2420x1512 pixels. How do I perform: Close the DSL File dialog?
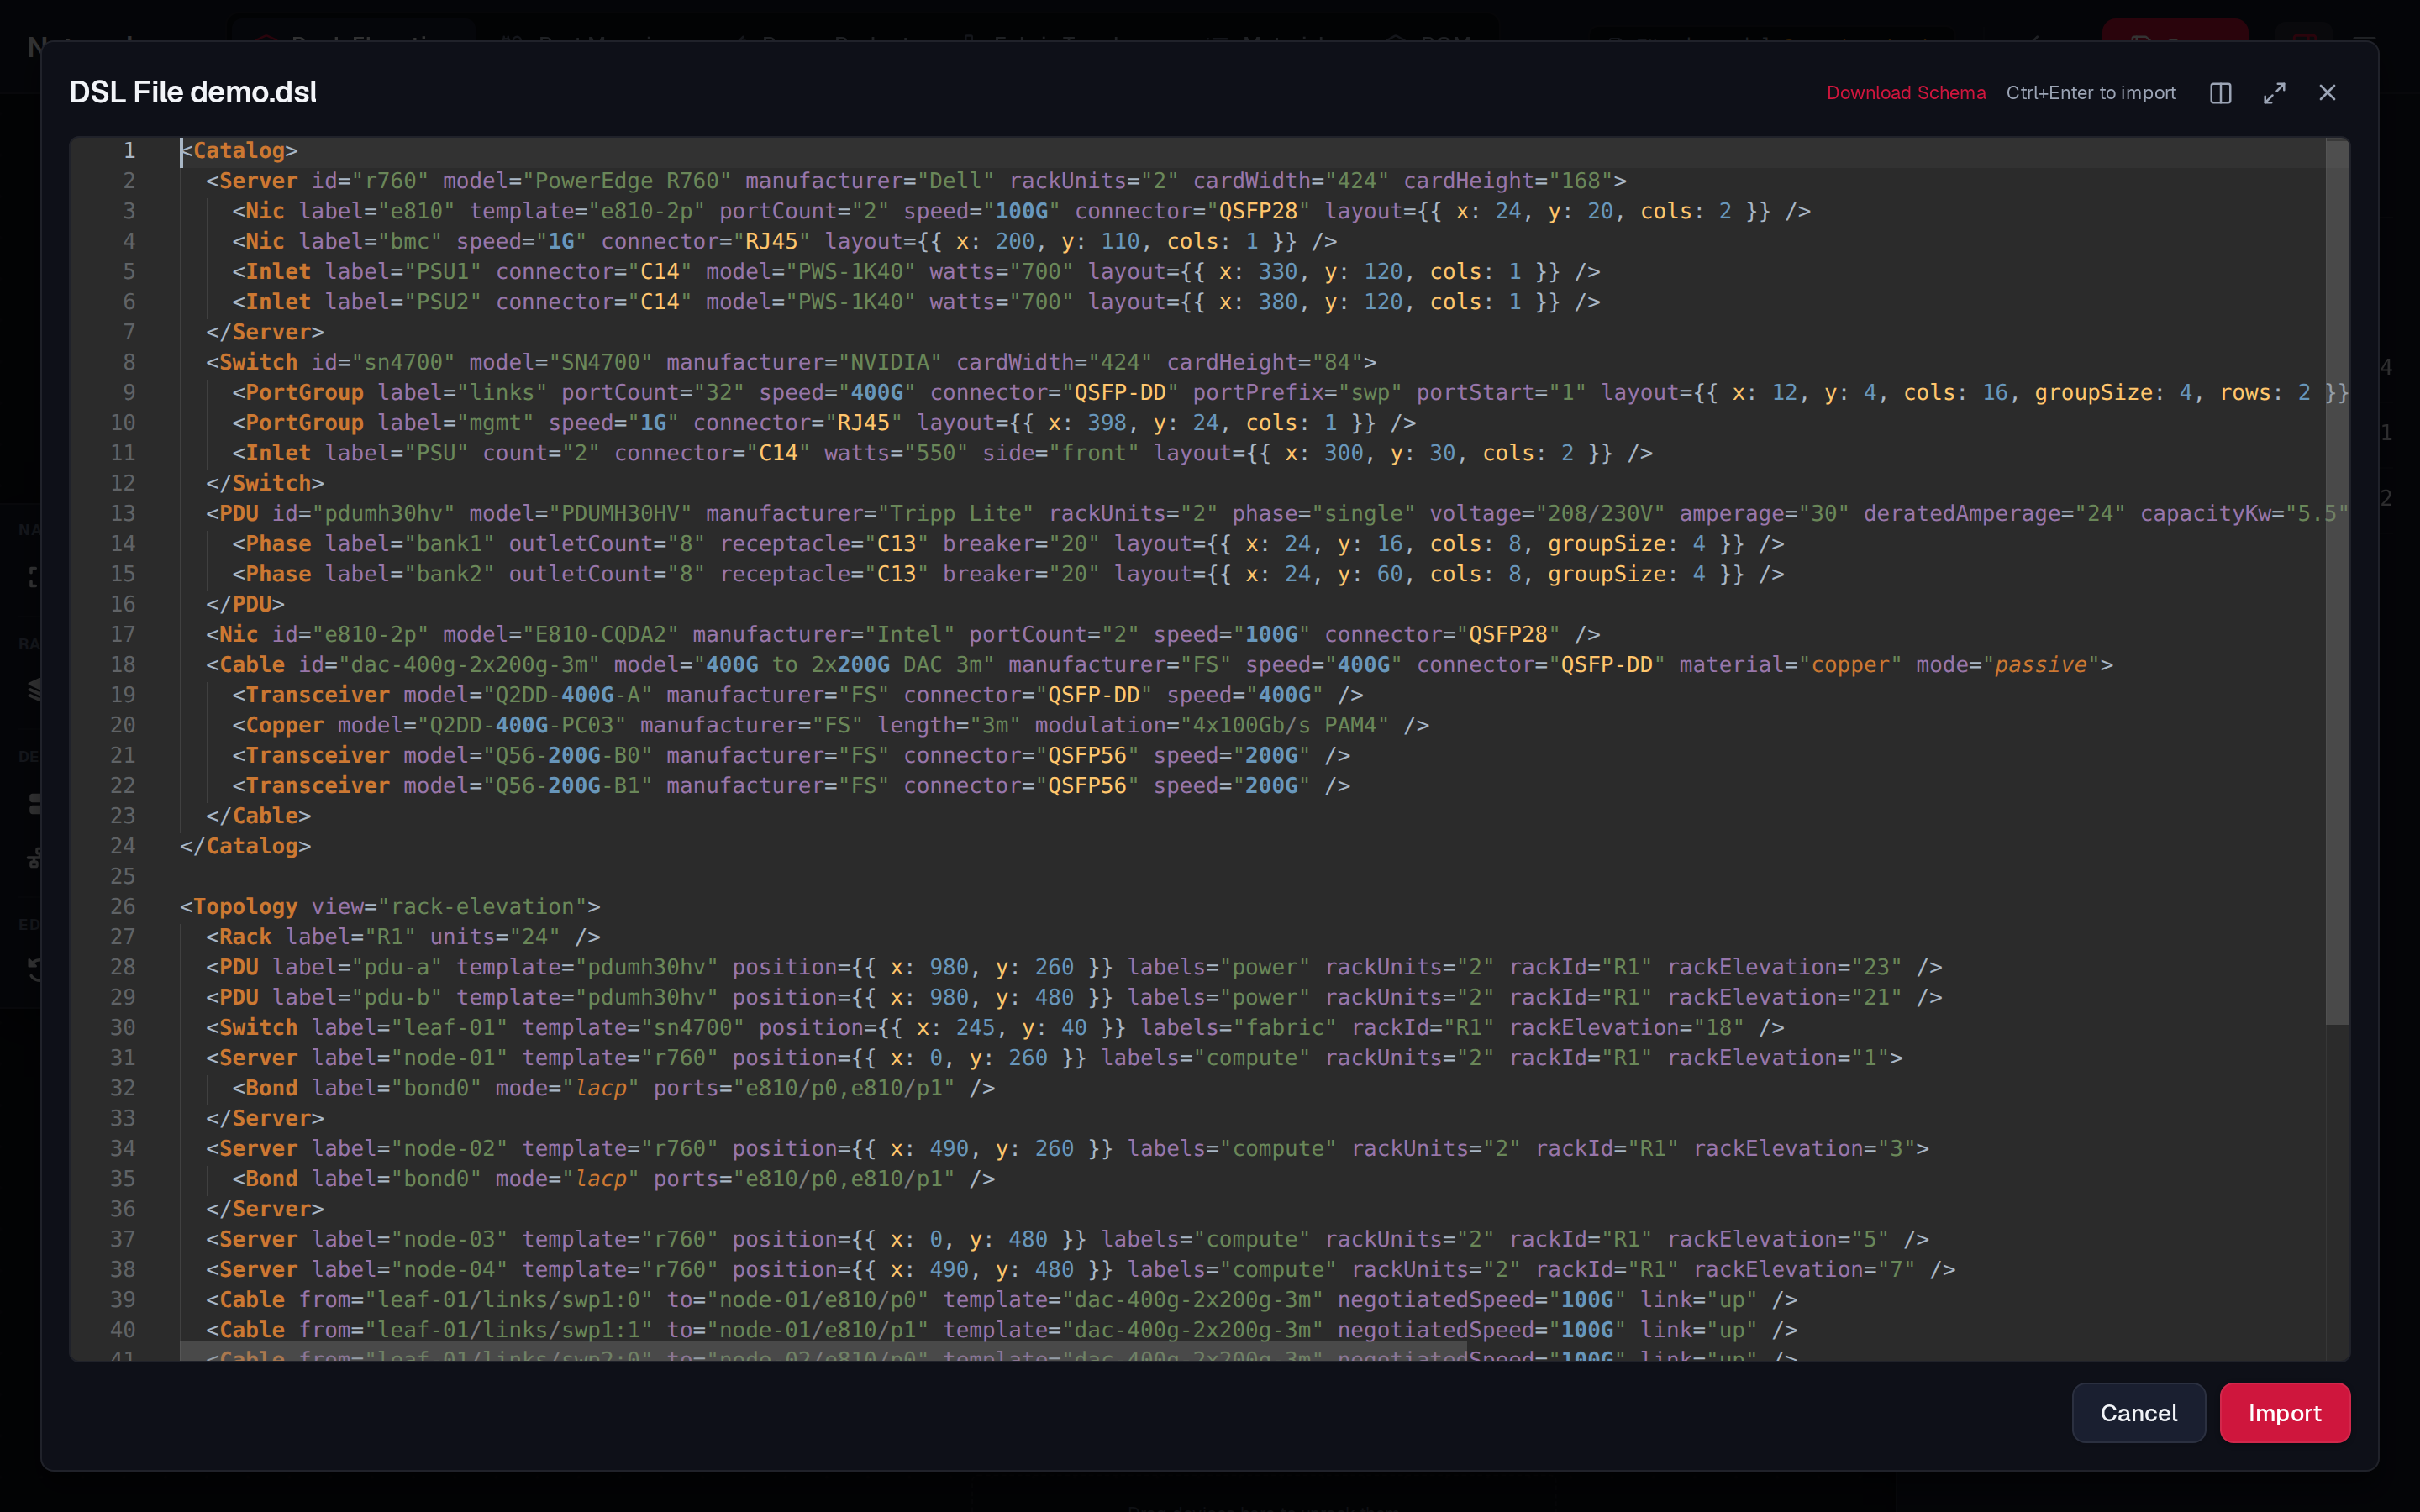(x=2327, y=93)
